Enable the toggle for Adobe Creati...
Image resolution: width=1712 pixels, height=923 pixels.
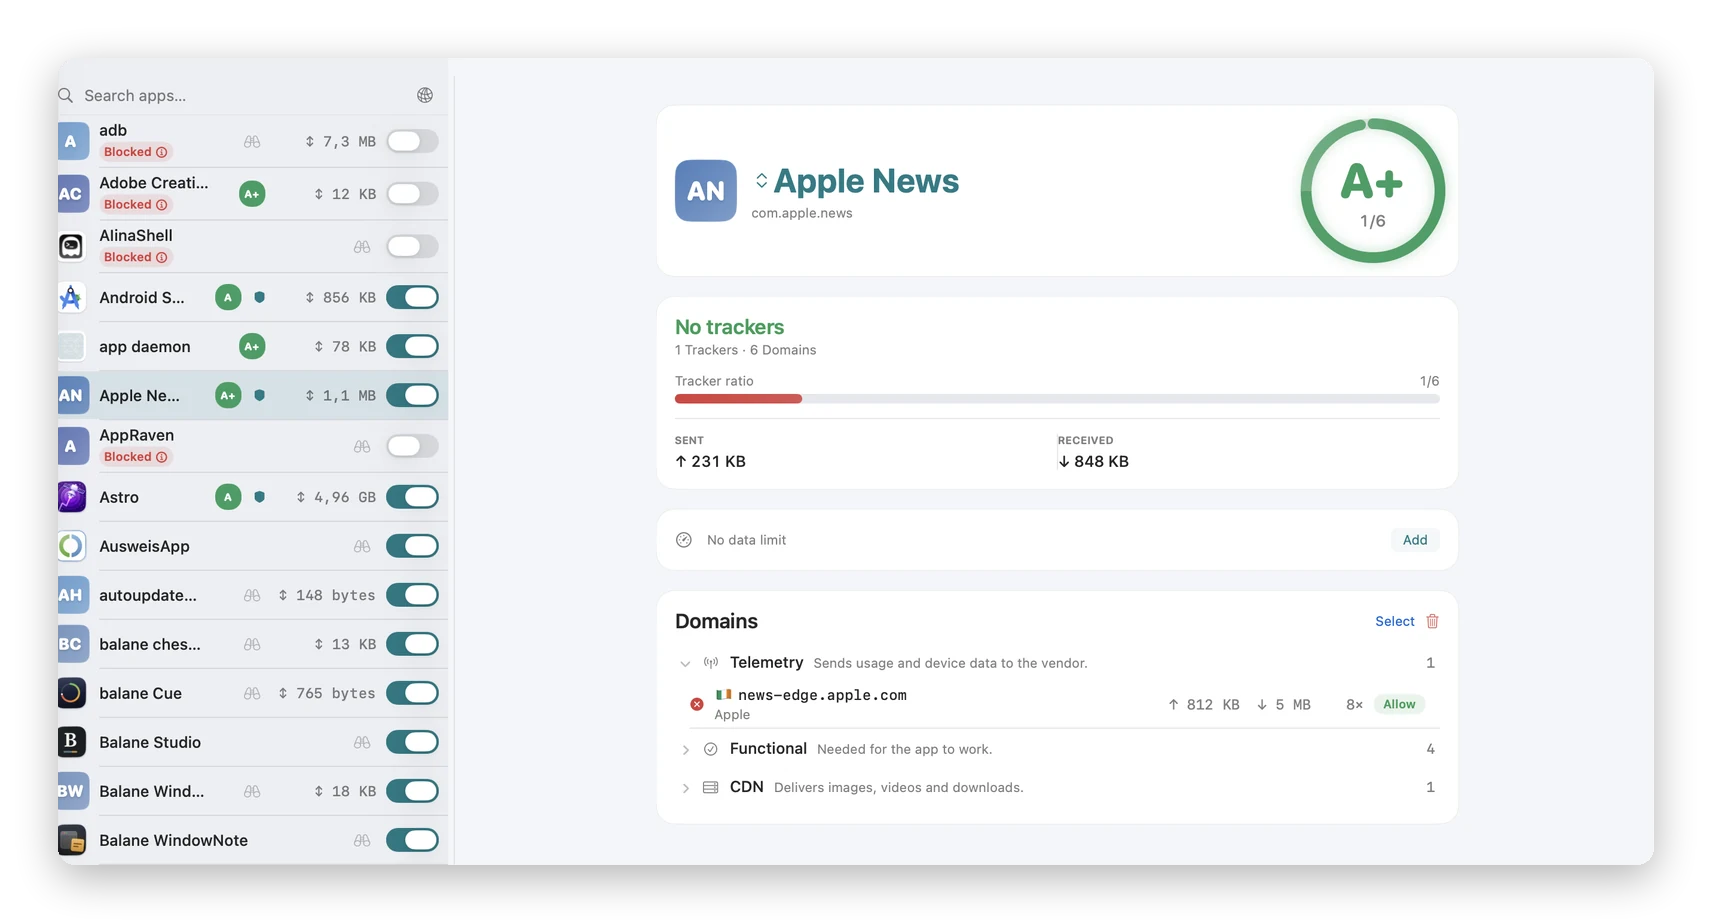tap(412, 194)
